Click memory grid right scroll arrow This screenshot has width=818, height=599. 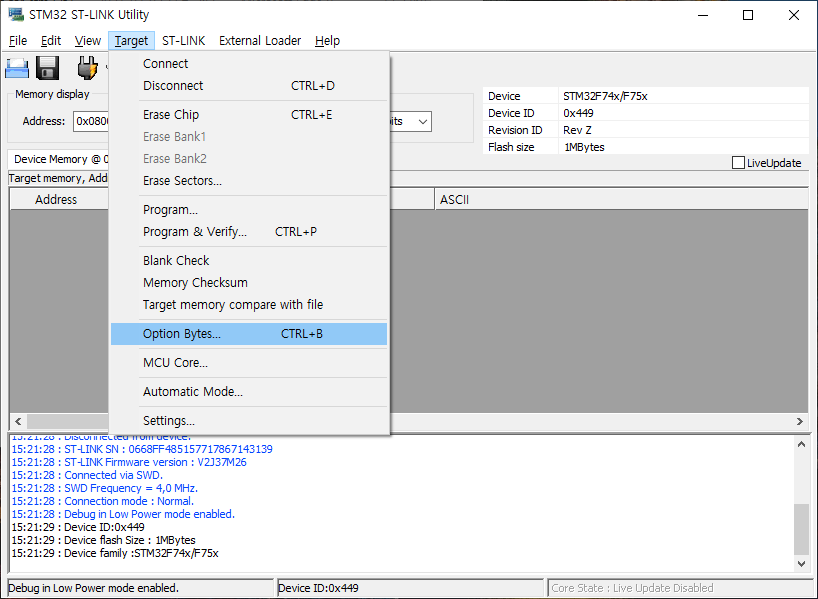point(800,421)
